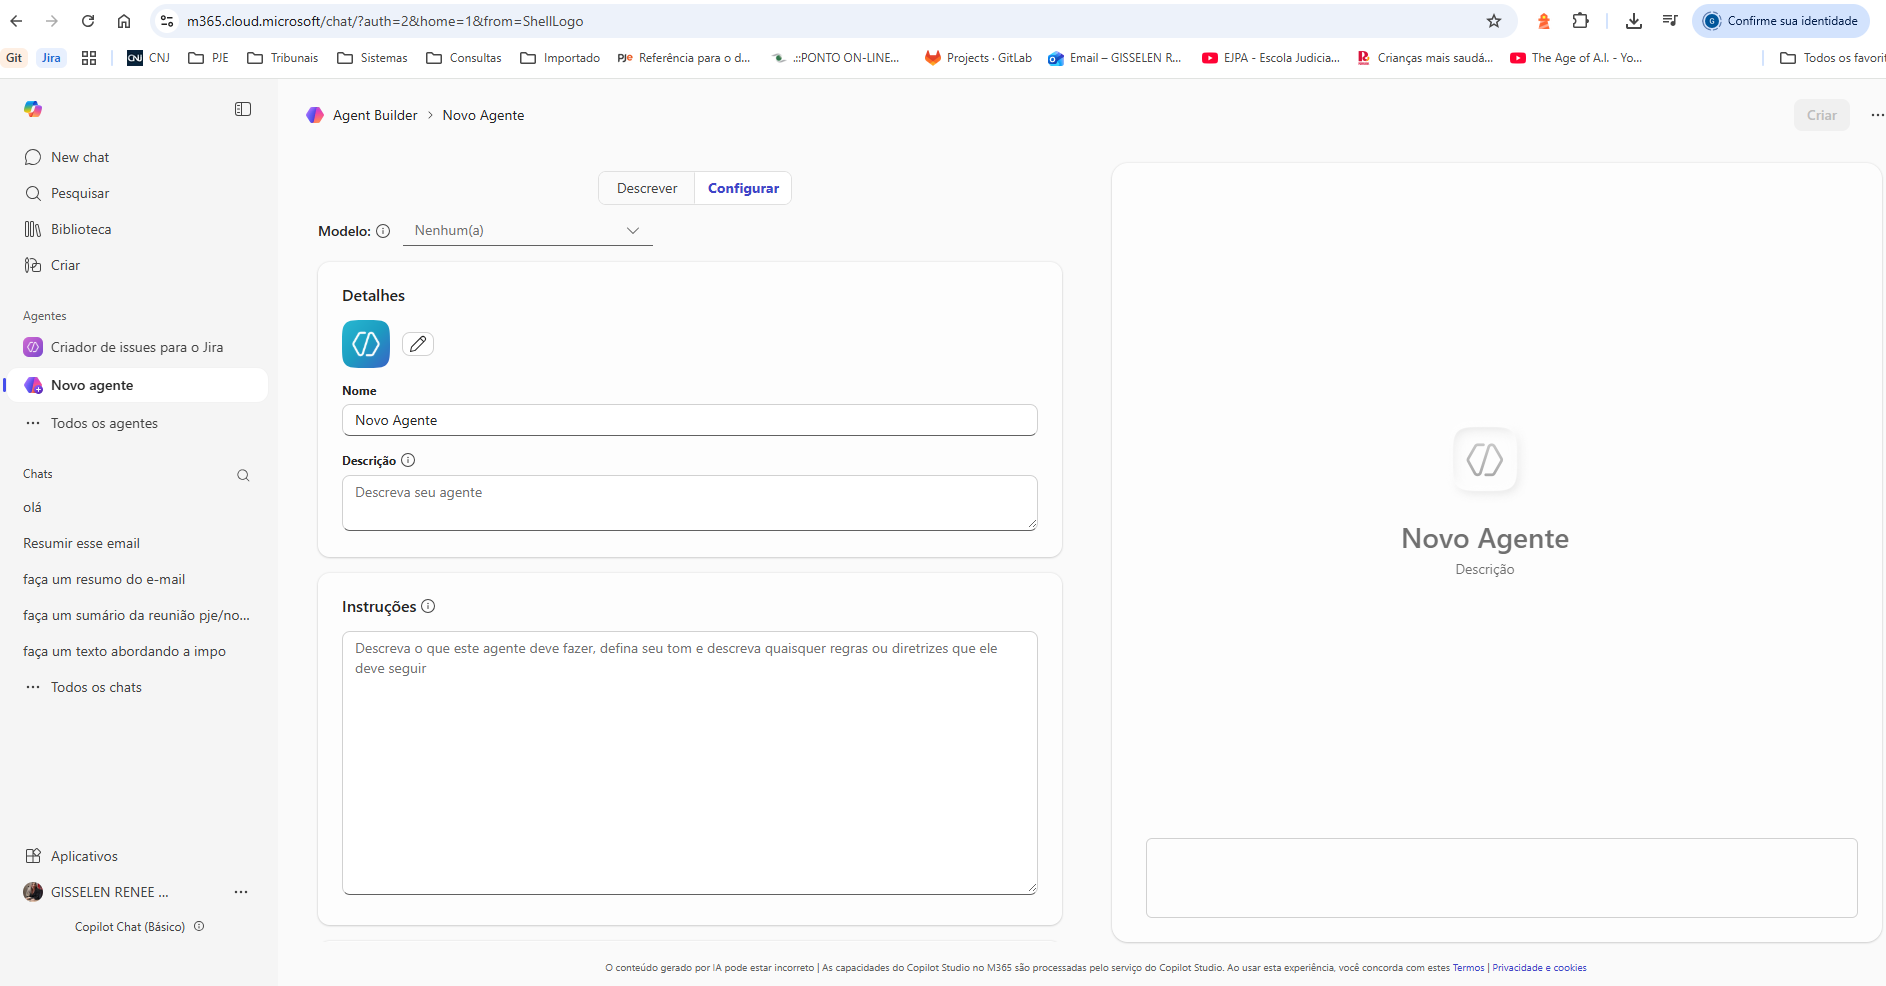1886x986 pixels.
Task: Open a New chat from the sidebar
Action: point(80,157)
